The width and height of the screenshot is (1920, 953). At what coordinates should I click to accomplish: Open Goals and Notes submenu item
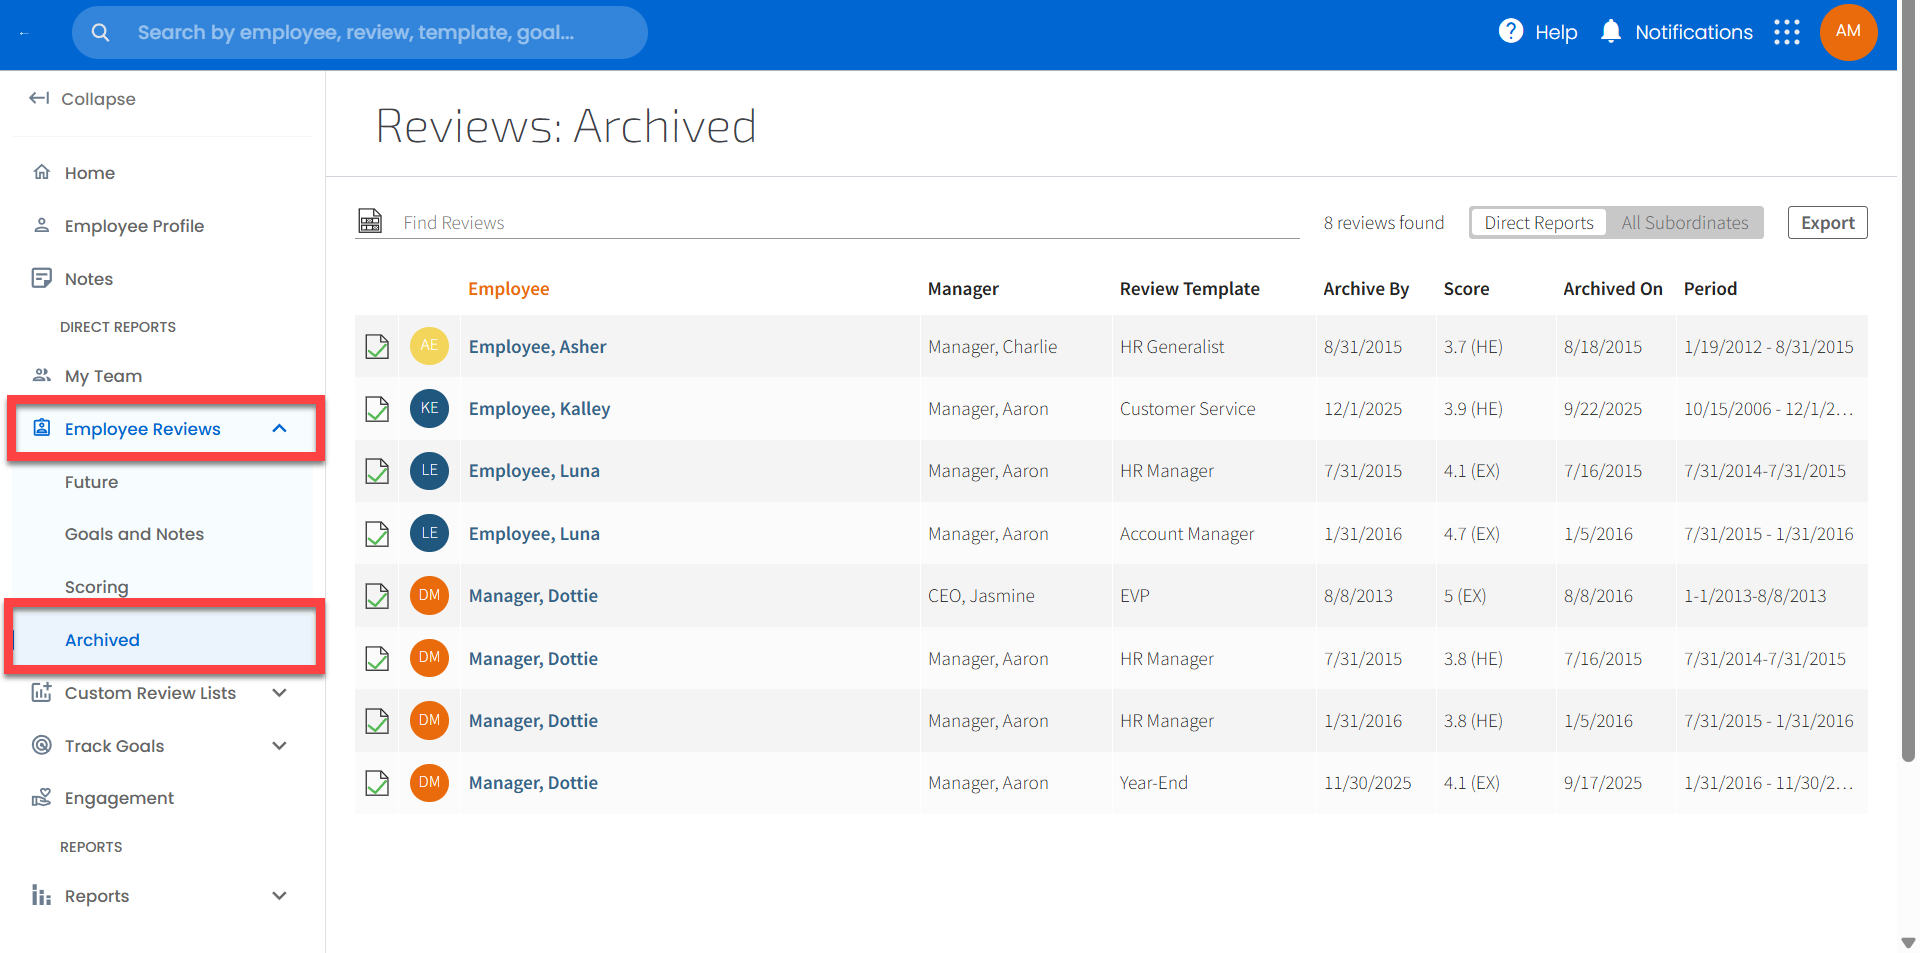tap(134, 534)
